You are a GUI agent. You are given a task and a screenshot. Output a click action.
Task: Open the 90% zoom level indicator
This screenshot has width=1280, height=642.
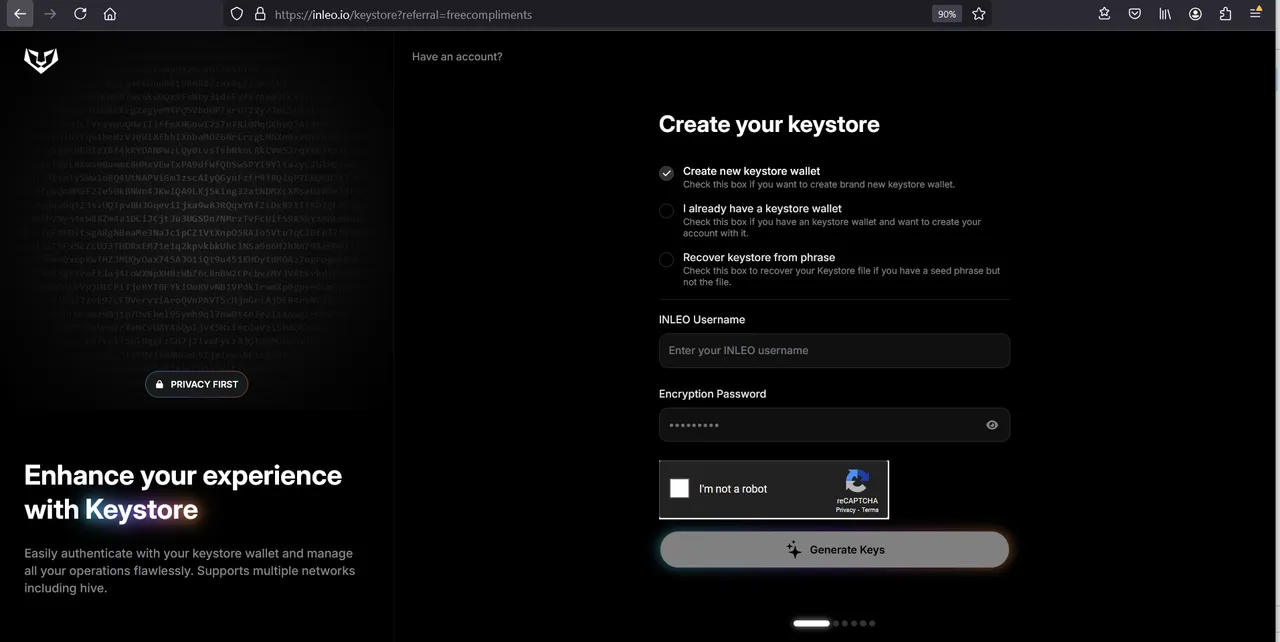point(947,14)
